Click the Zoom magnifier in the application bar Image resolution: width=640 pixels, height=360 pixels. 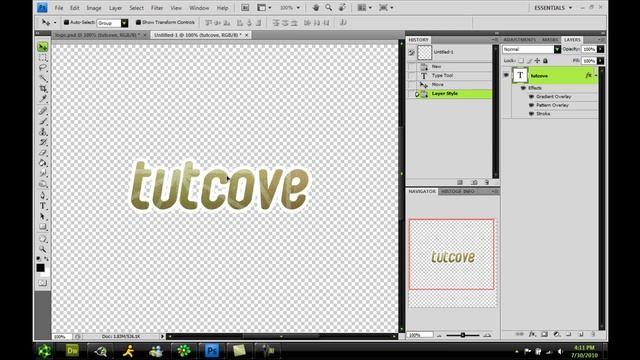[x=329, y=8]
